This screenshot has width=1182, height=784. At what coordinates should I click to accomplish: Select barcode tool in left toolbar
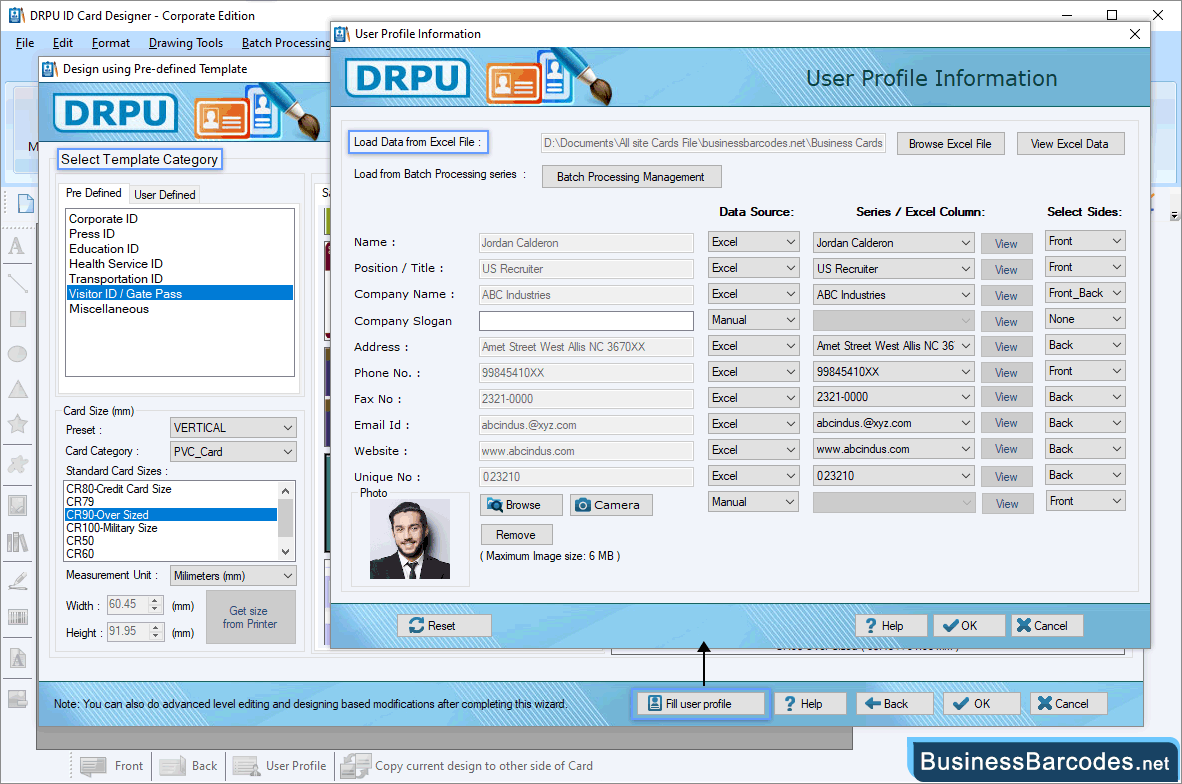(17, 618)
